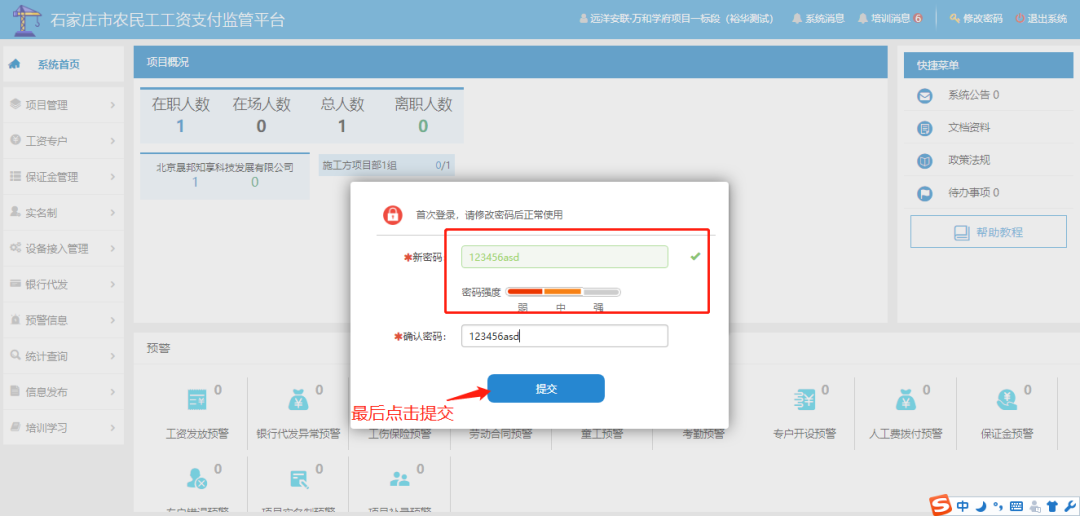Screen dimensions: 1080x516
Task: Open 银行代发异常预警 money bag icon
Action: click(298, 399)
